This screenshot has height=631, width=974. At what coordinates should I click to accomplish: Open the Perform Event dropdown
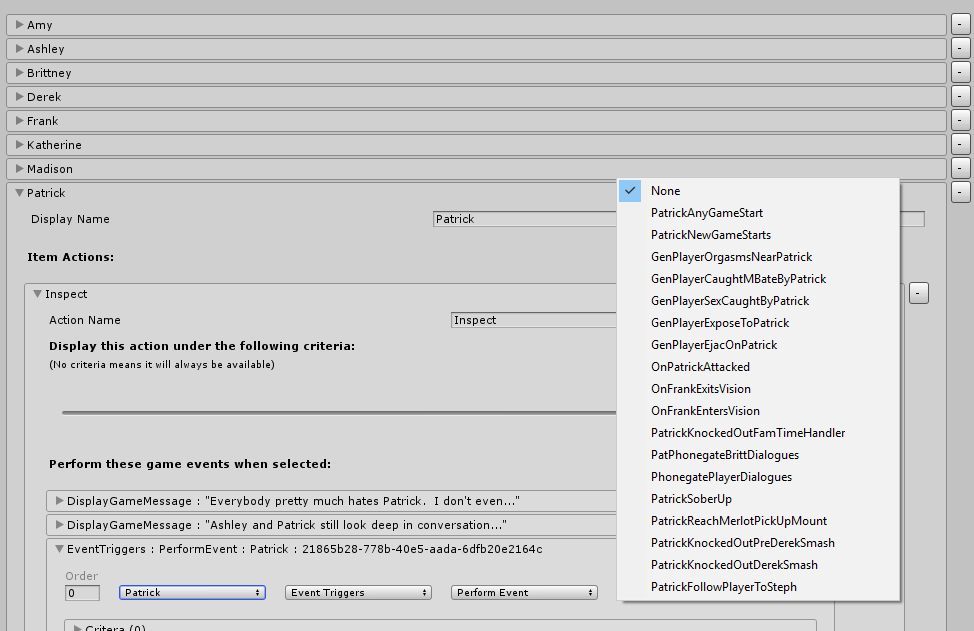(524, 593)
